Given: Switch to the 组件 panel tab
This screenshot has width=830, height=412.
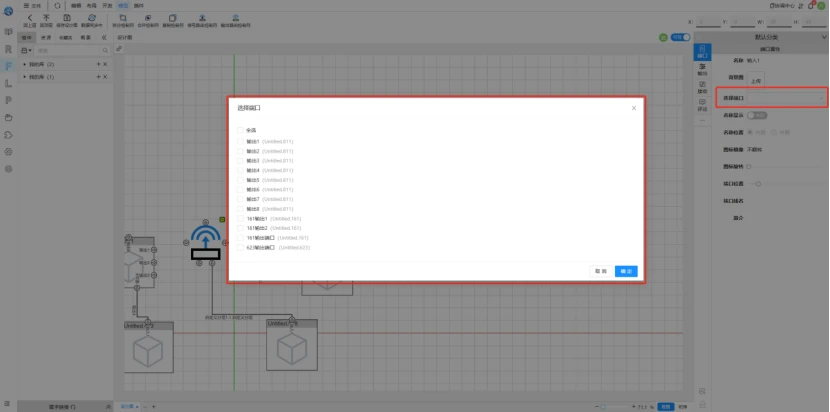Looking at the screenshot, I should point(27,38).
